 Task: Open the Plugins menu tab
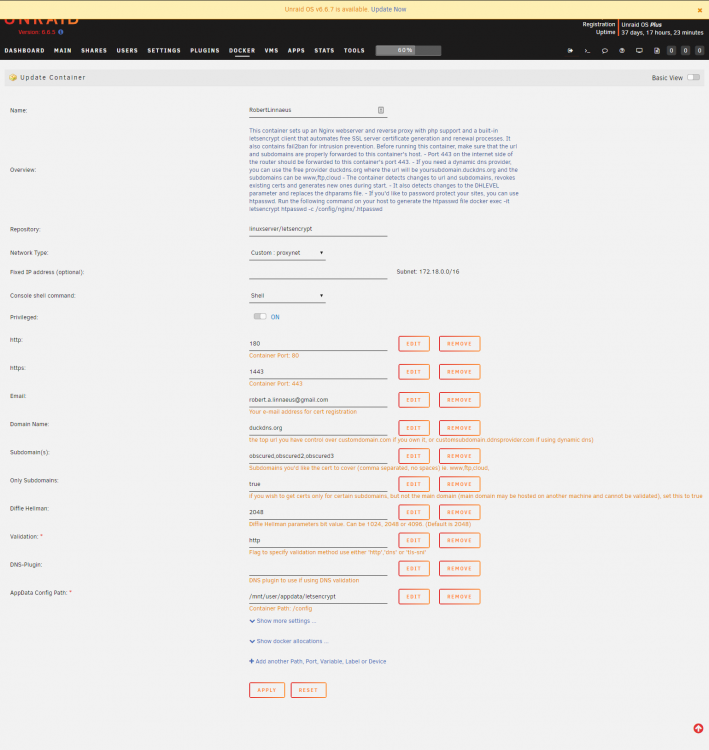click(205, 50)
